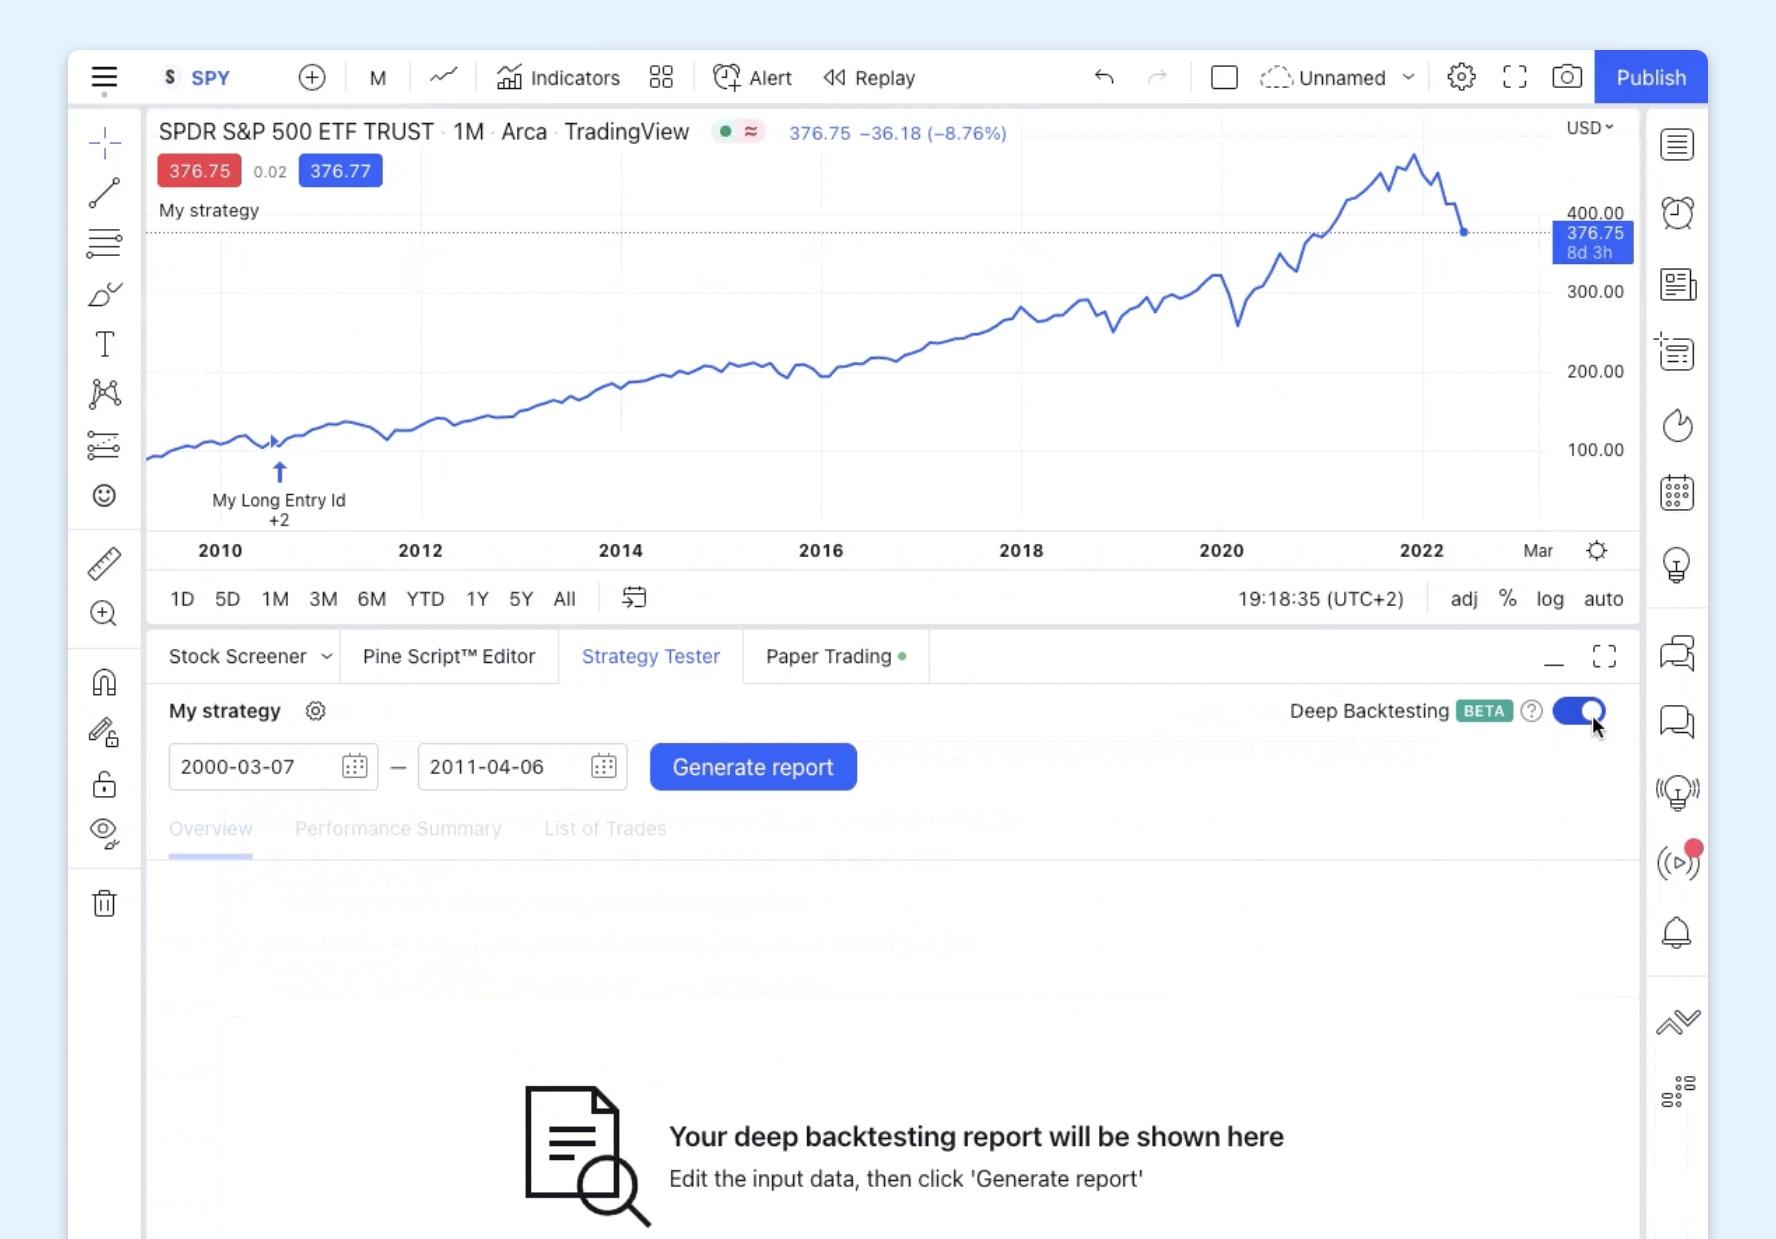Switch chart to log scale
This screenshot has width=1776, height=1239.
[1551, 598]
